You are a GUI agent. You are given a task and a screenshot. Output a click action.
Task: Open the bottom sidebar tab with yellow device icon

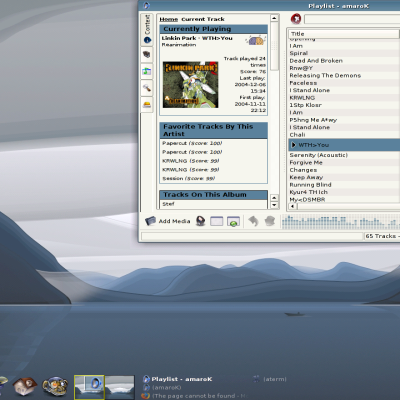pyautogui.click(x=147, y=105)
